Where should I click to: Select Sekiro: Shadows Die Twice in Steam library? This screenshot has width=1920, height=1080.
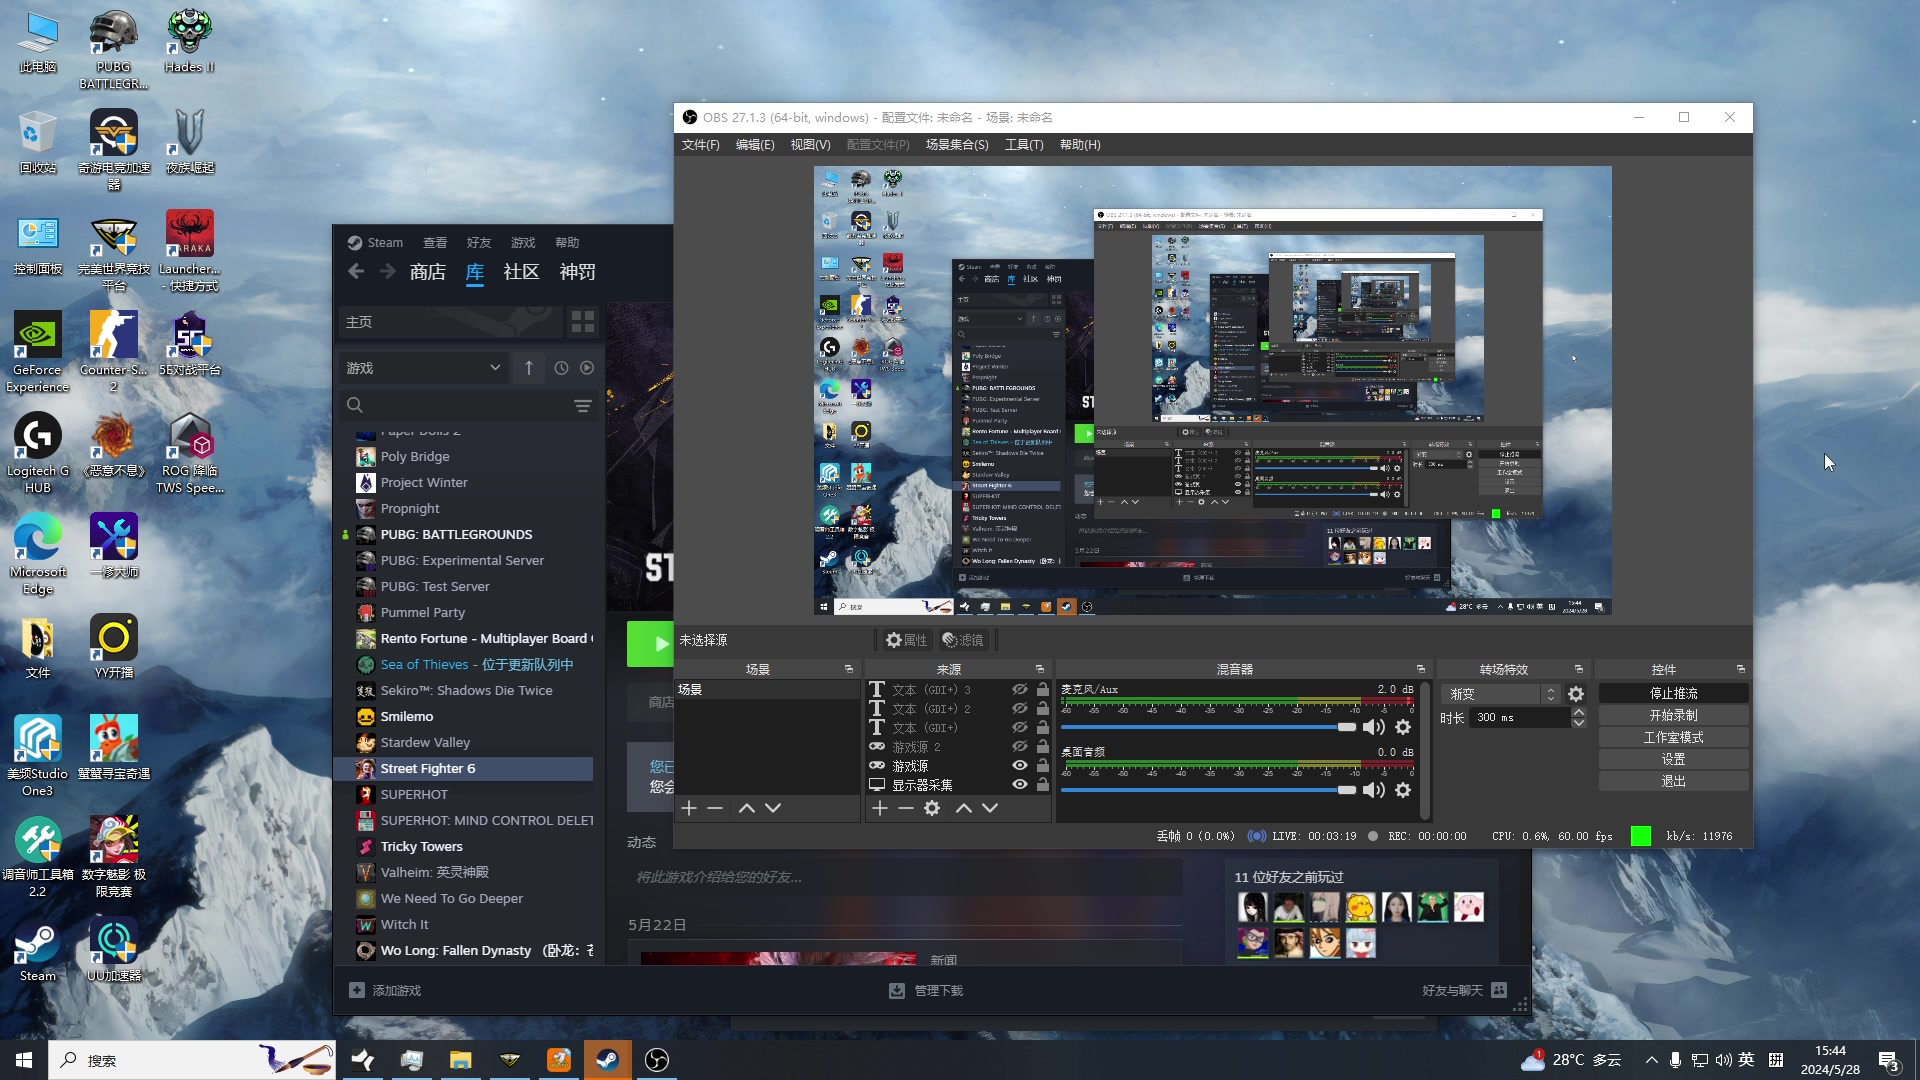[x=466, y=691]
